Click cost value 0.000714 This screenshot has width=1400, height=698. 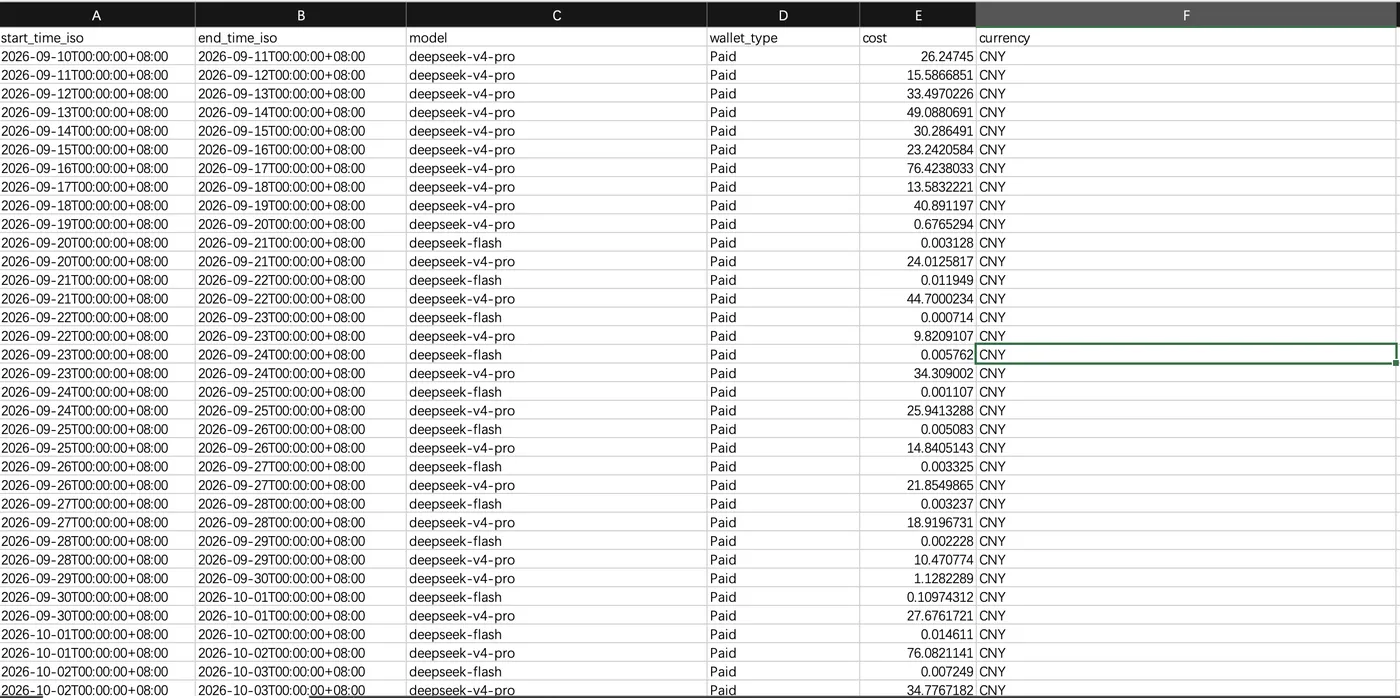[x=918, y=318]
